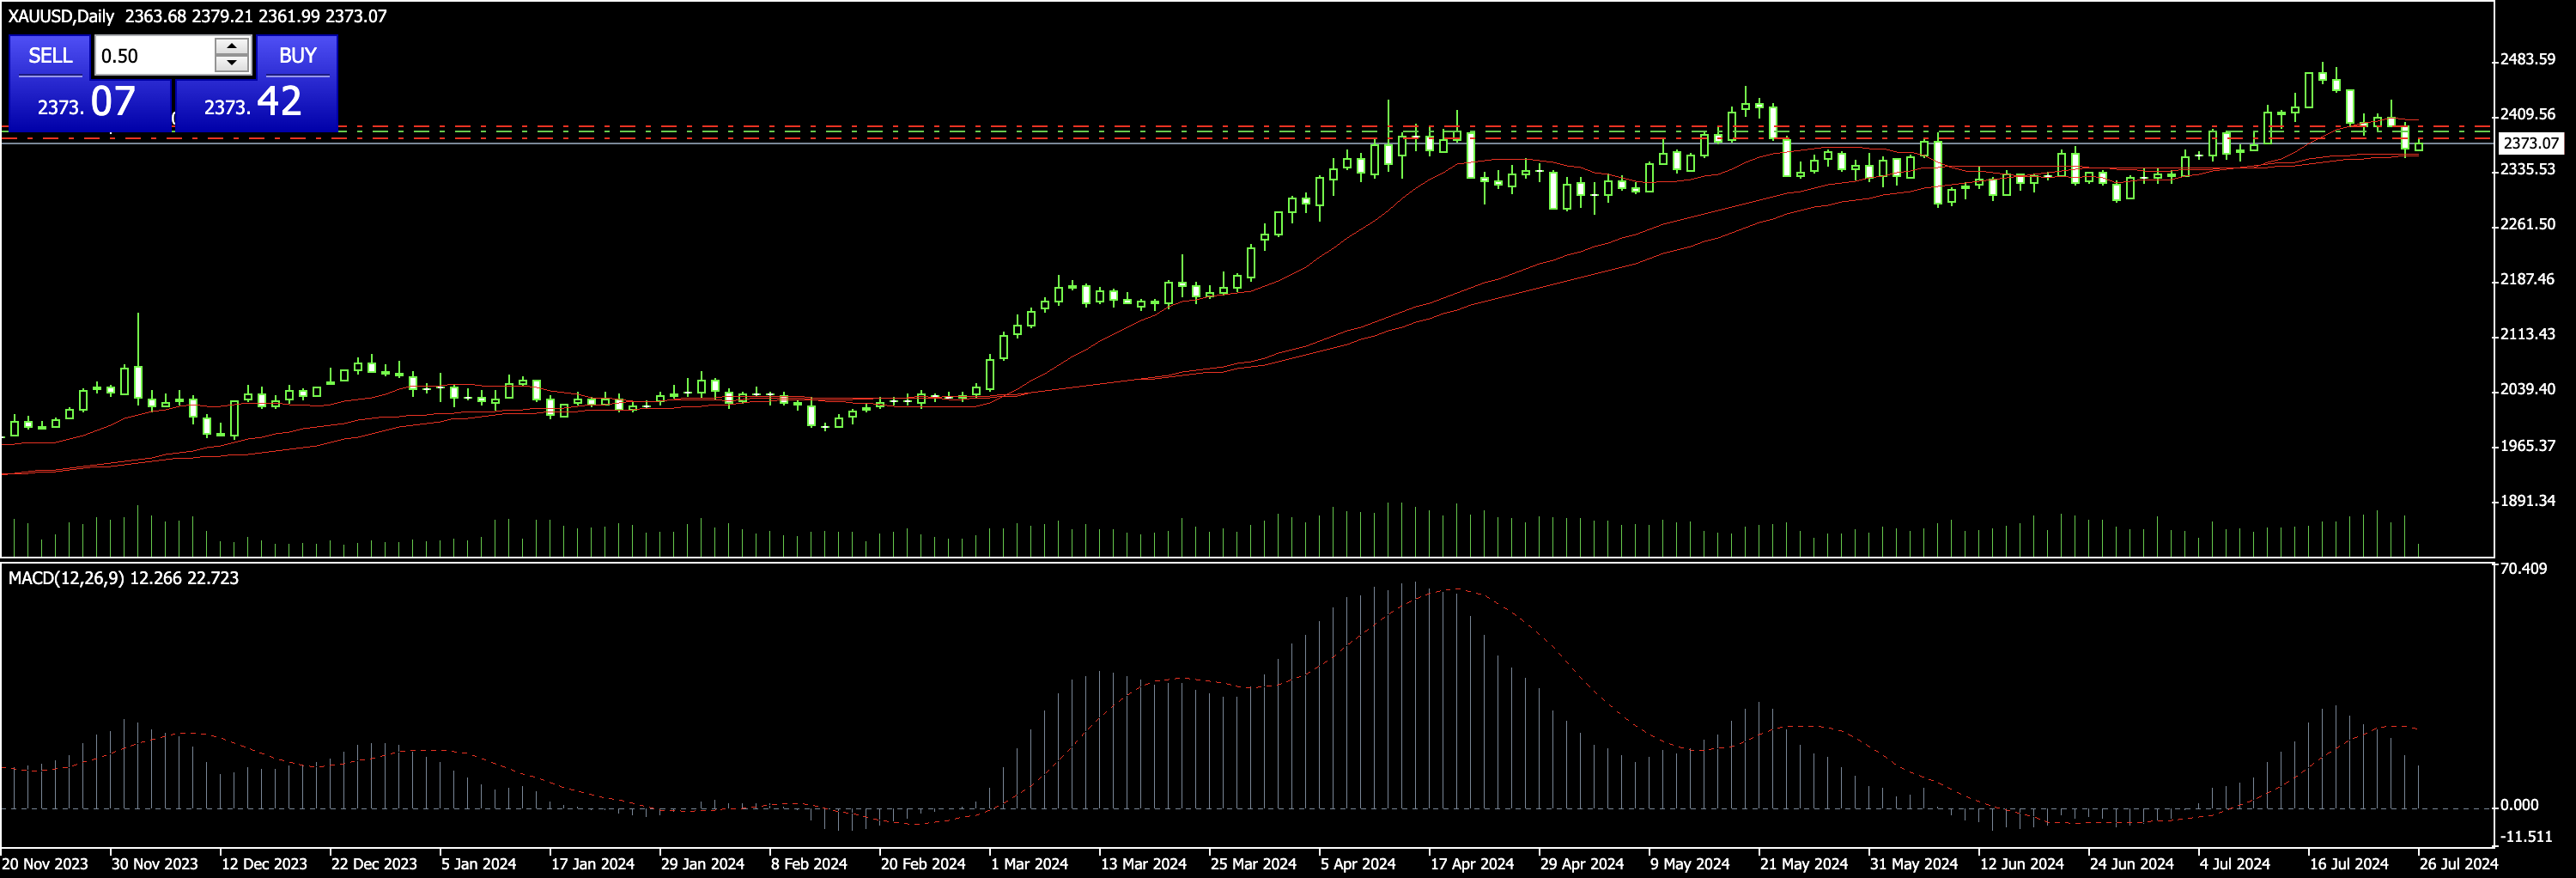Click the 1965.37 price axis label
The width and height of the screenshot is (2576, 878).
coord(2527,445)
